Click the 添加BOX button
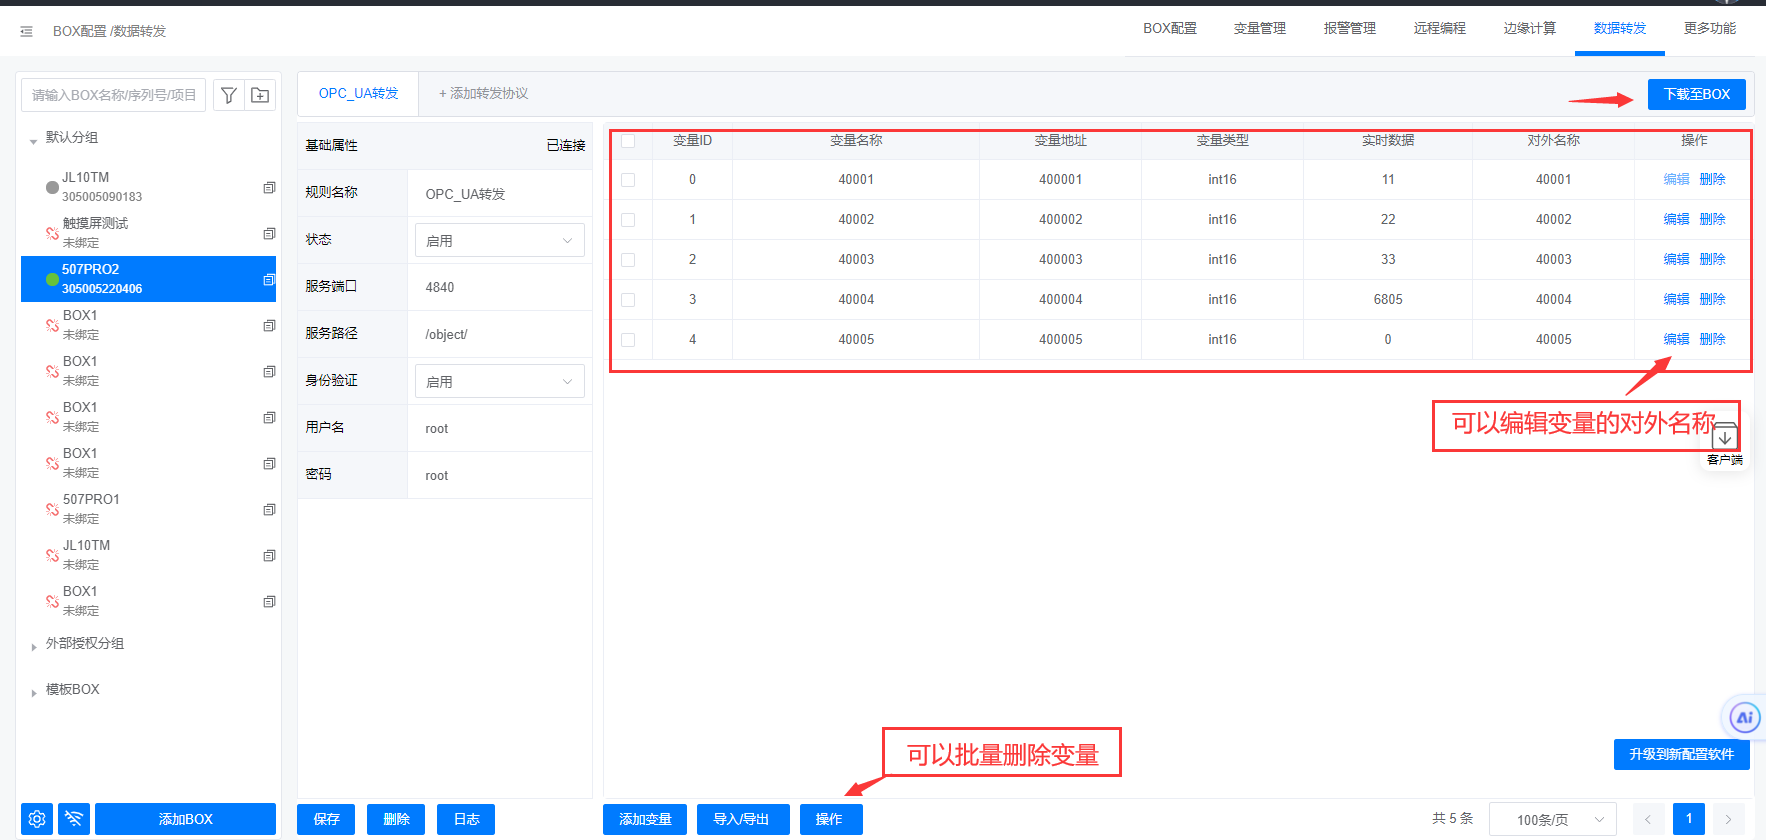 tap(185, 819)
